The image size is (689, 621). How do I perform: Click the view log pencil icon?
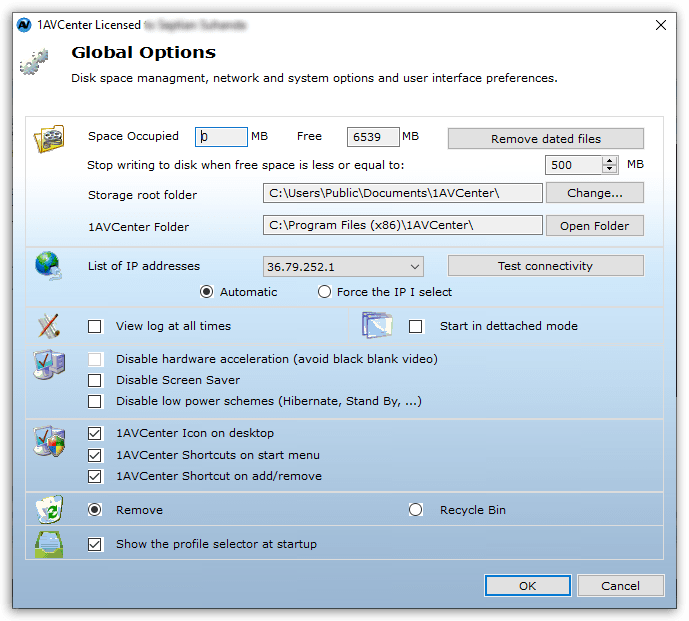tap(49, 326)
